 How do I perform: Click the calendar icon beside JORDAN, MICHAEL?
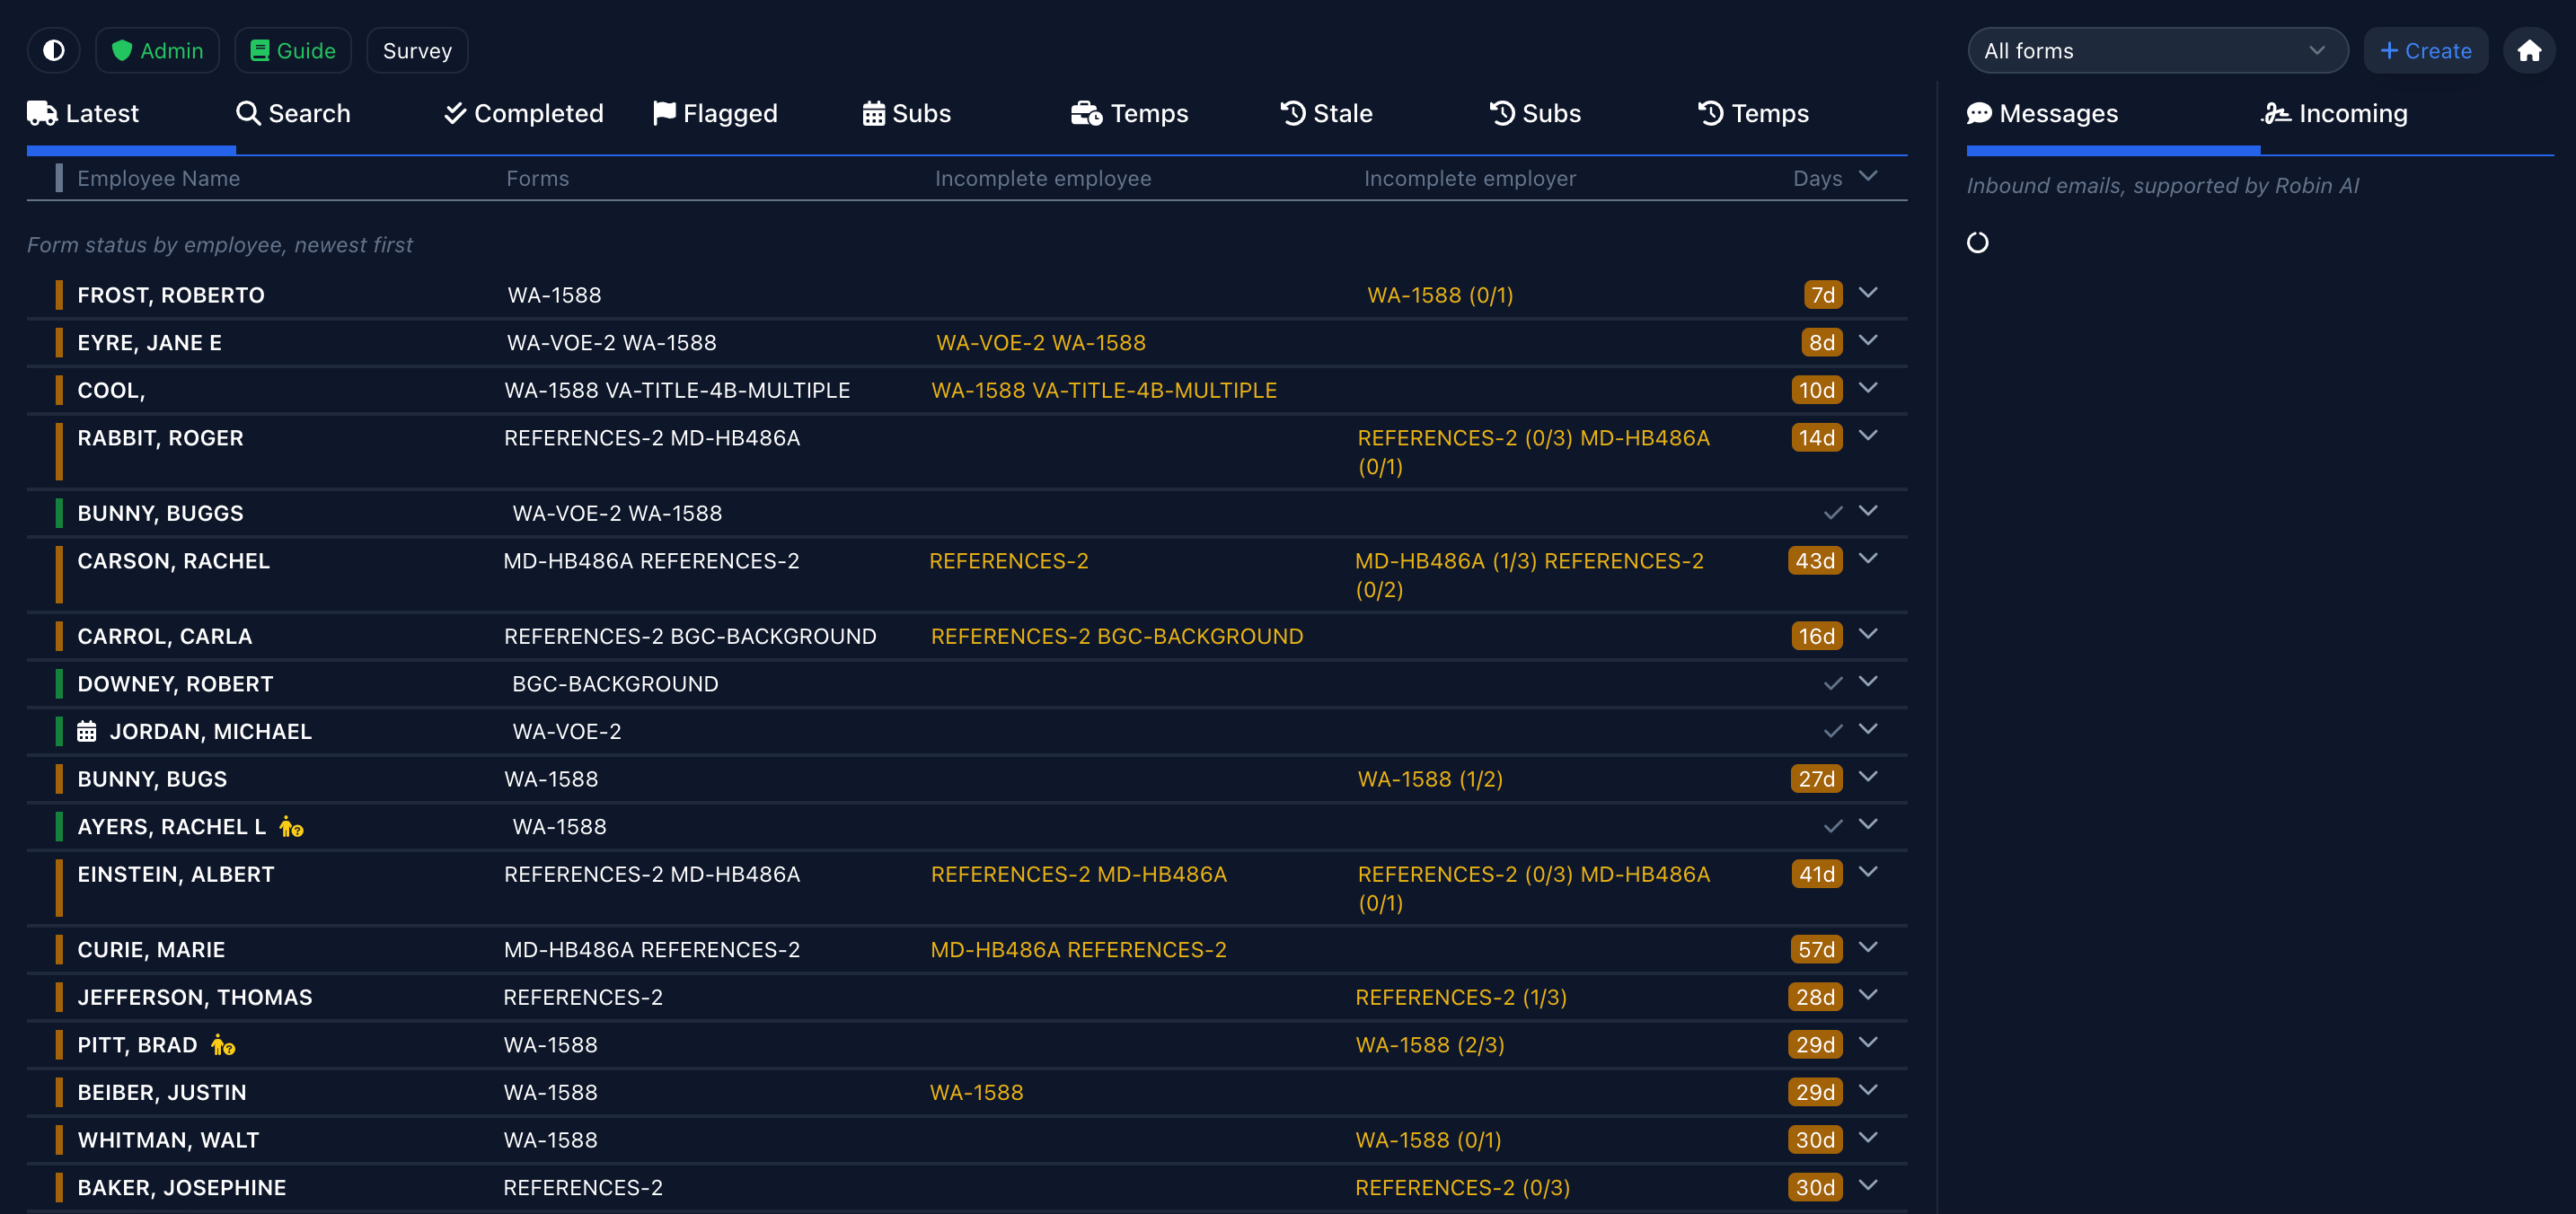click(x=87, y=732)
